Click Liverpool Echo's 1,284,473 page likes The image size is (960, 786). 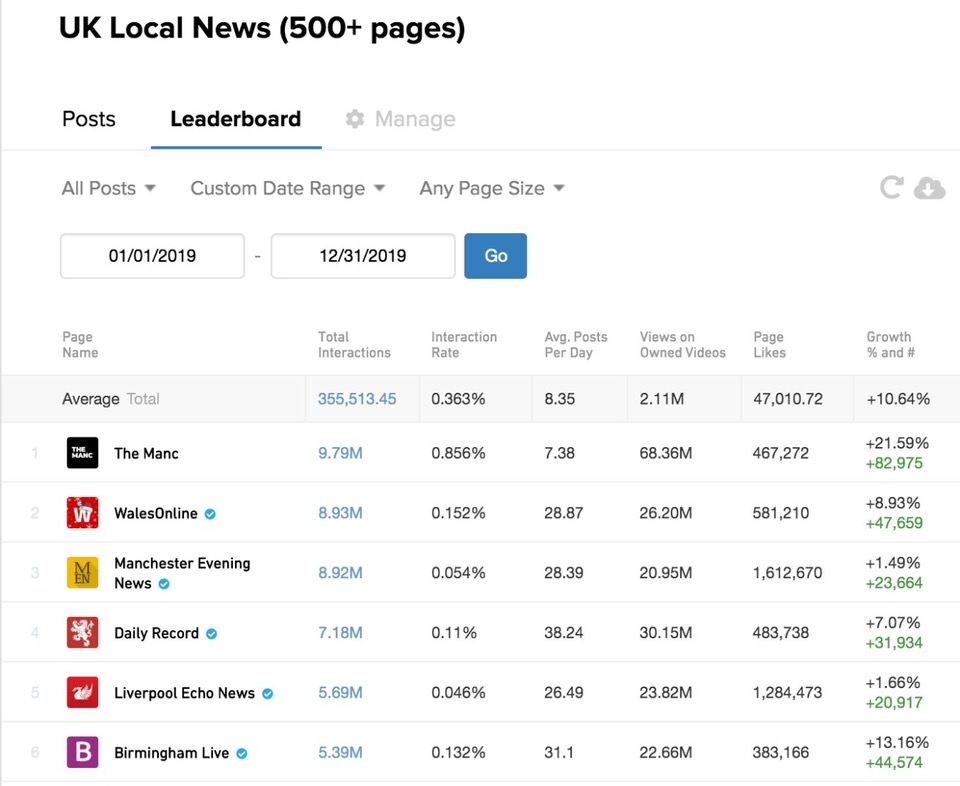(787, 692)
